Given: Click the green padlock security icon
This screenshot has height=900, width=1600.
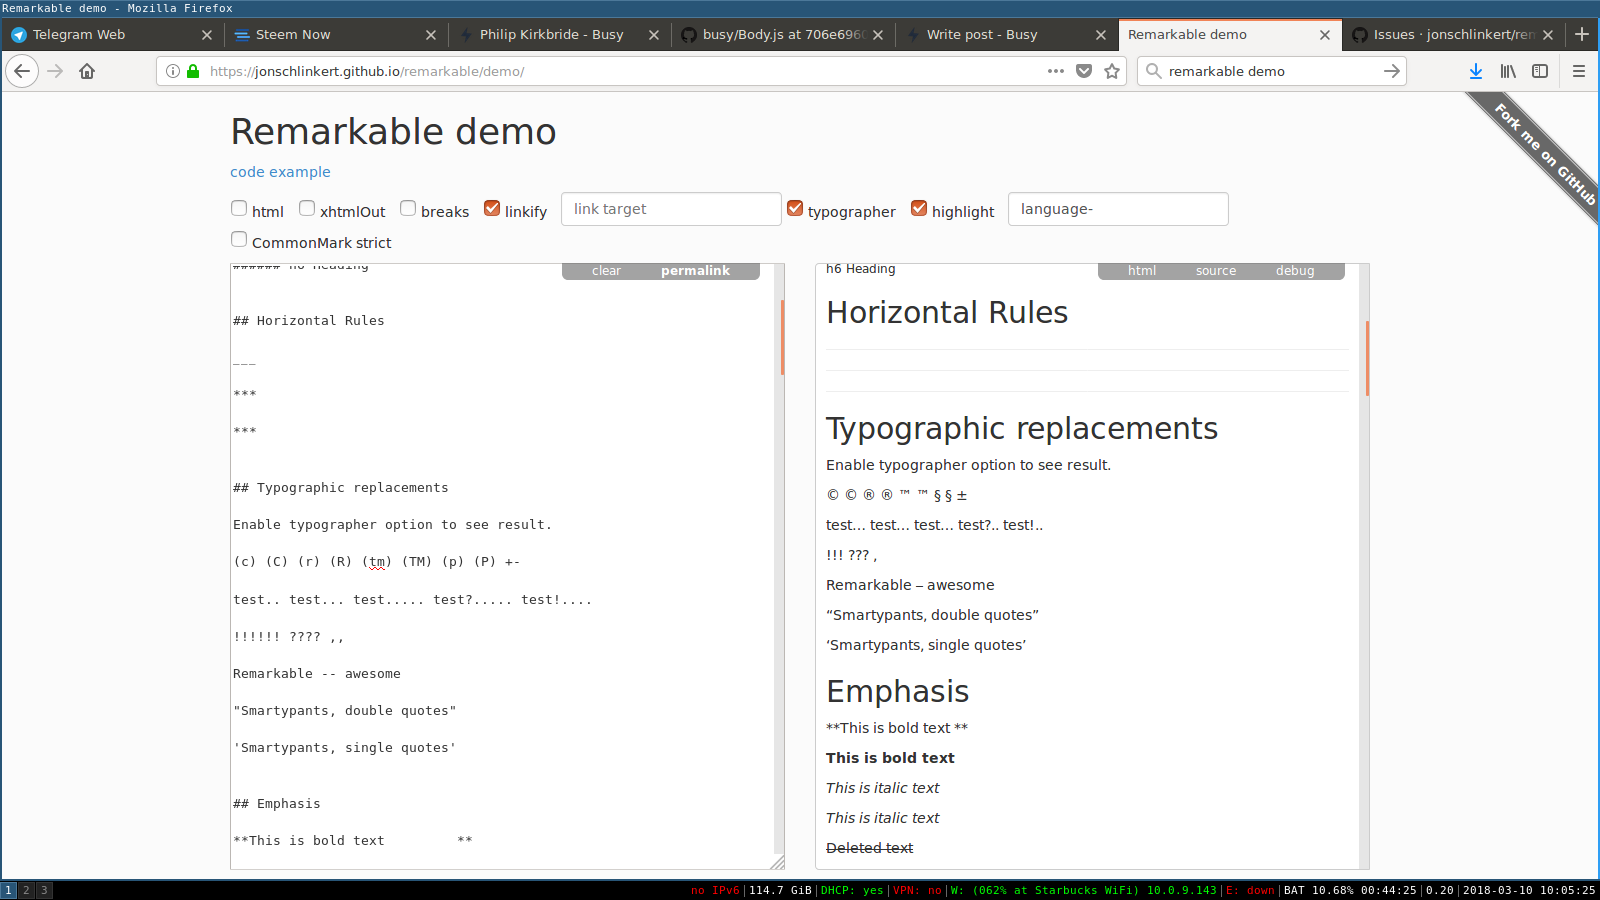Looking at the screenshot, I should pos(193,71).
